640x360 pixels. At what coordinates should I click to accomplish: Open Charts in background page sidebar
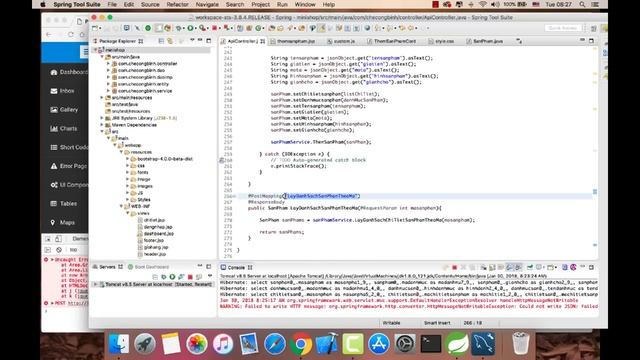(64, 128)
